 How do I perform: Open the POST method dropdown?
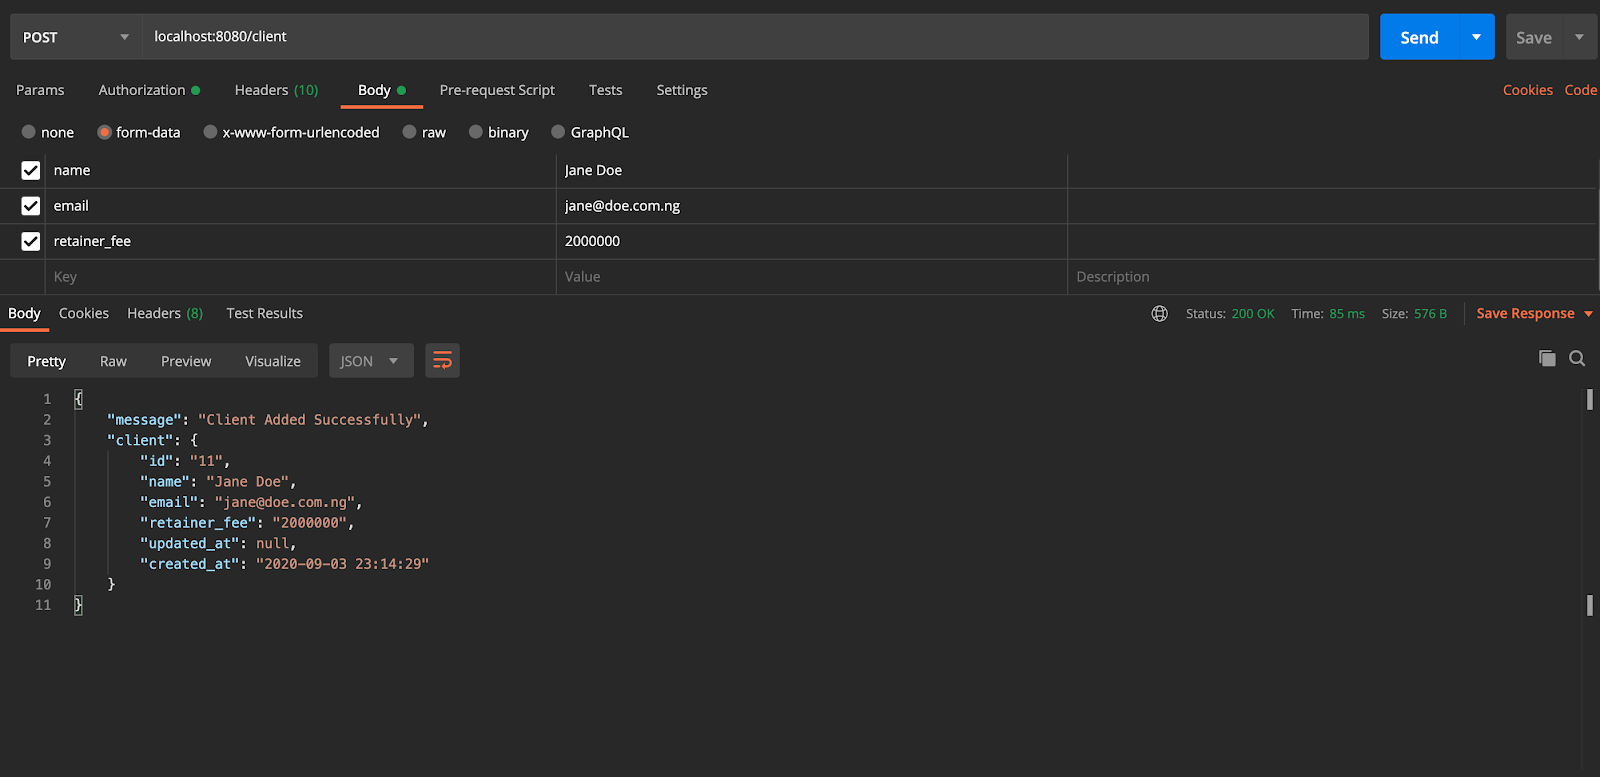(76, 37)
